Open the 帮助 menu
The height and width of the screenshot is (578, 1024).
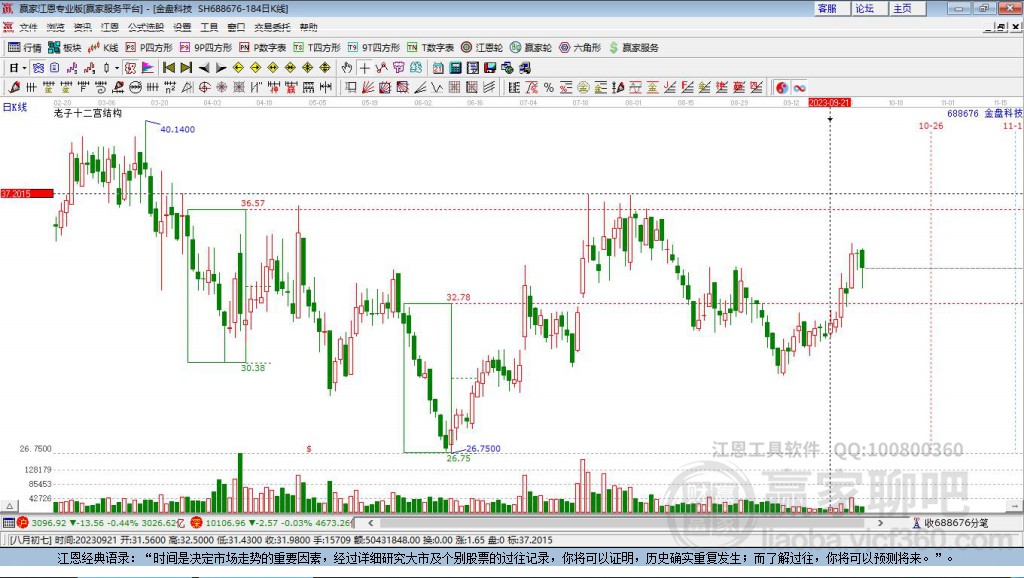click(x=308, y=27)
